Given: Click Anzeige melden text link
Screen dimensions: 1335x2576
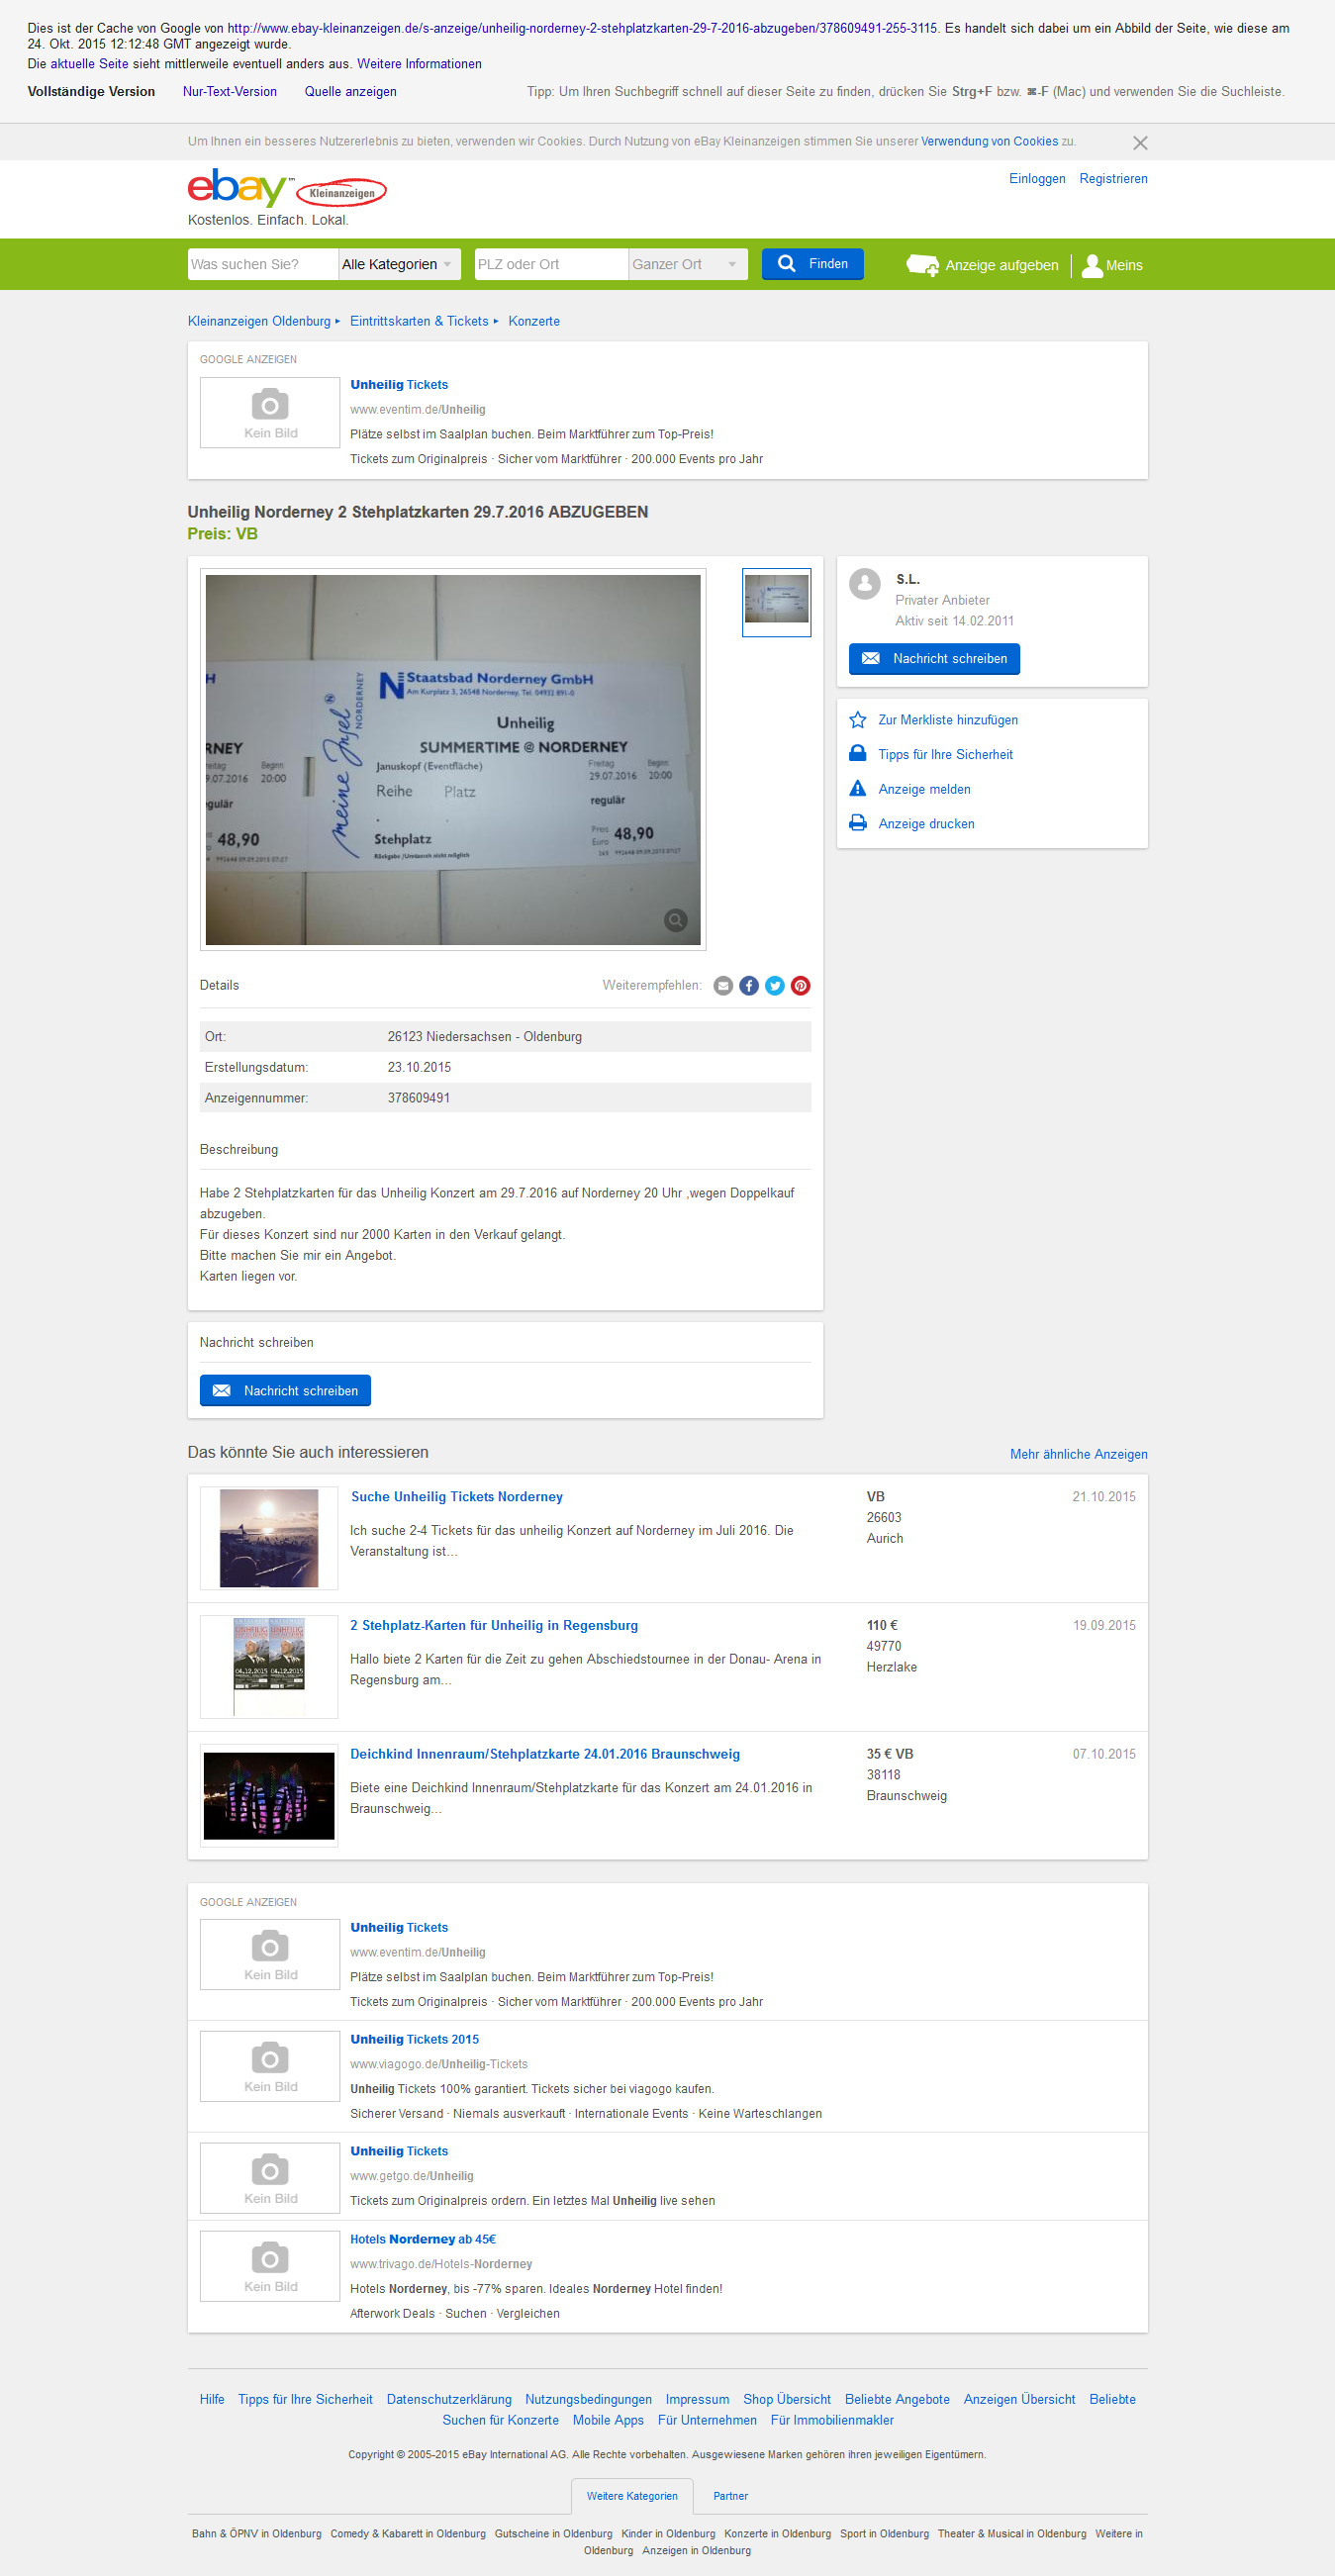Looking at the screenshot, I should pos(924,789).
